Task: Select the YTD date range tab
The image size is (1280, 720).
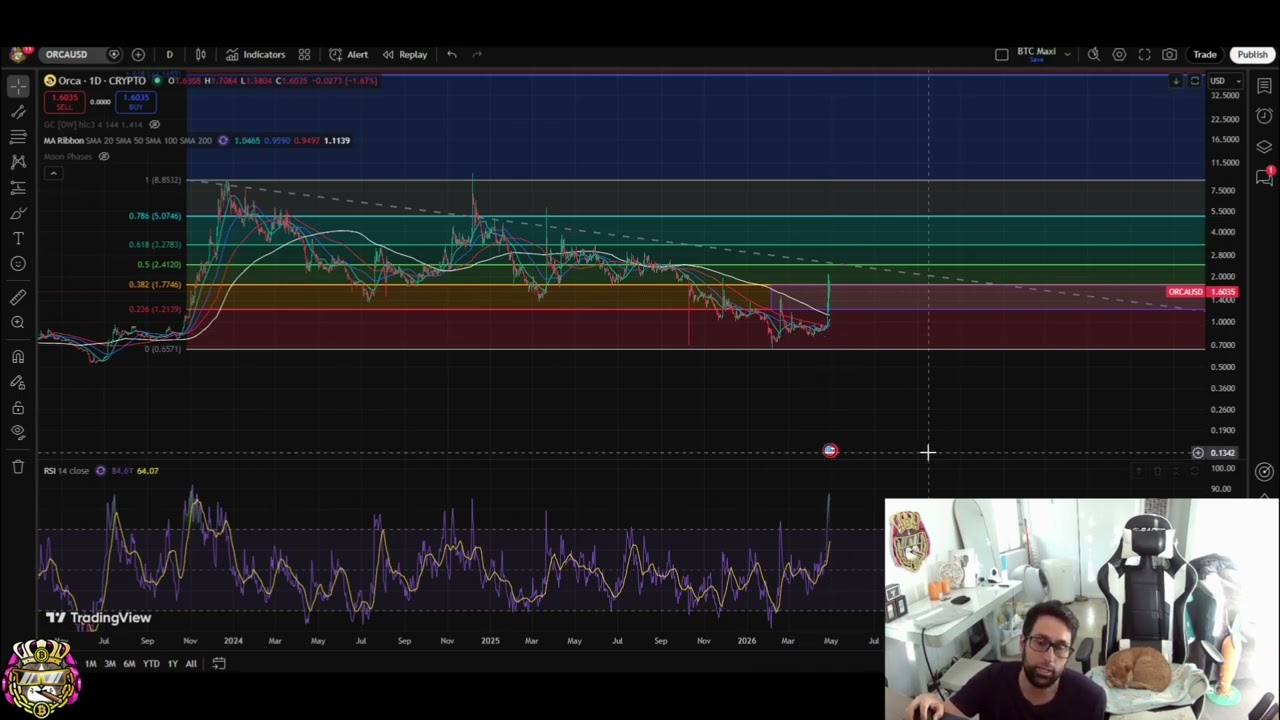Action: pos(151,663)
